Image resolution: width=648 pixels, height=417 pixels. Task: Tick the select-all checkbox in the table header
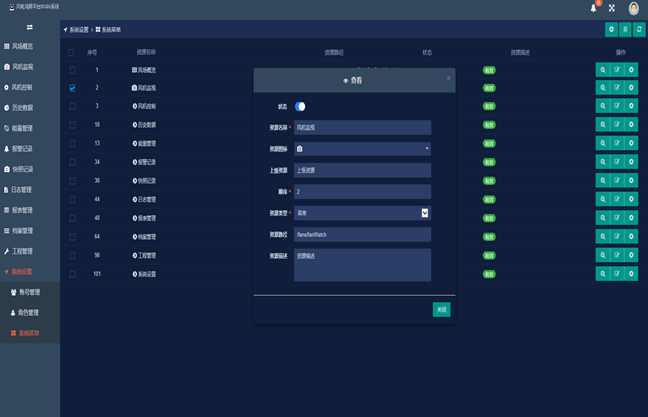click(x=71, y=52)
